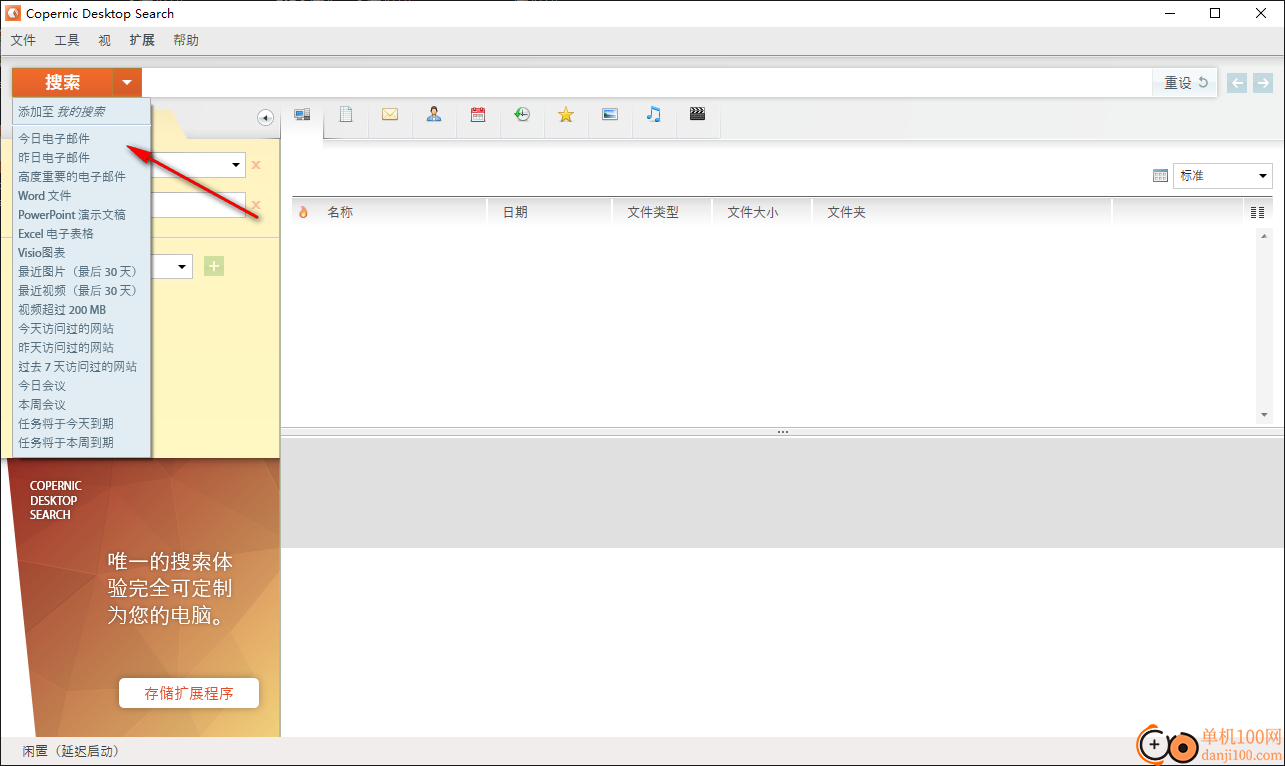Collapse the left refine panel arrow

[265, 118]
